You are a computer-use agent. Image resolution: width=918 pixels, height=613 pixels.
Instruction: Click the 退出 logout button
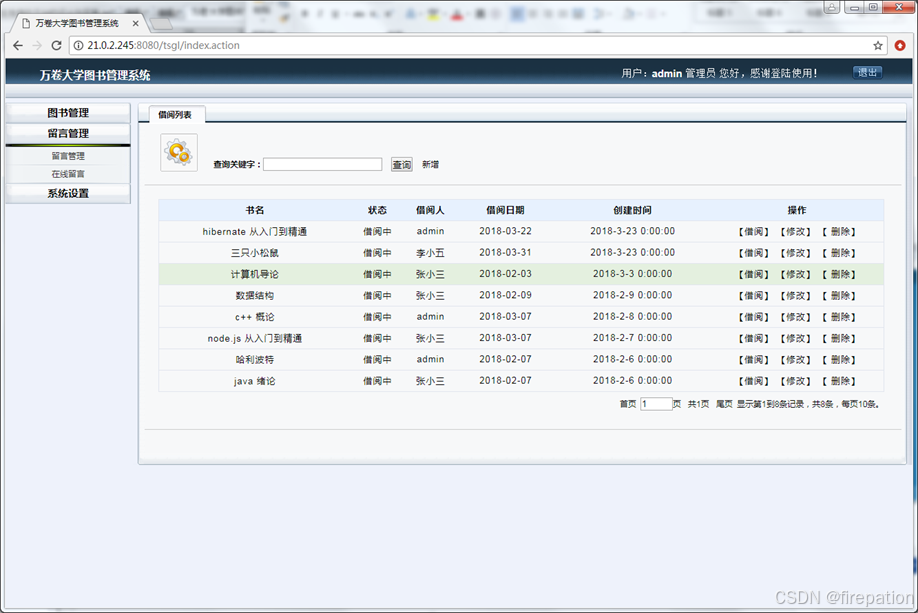[867, 73]
